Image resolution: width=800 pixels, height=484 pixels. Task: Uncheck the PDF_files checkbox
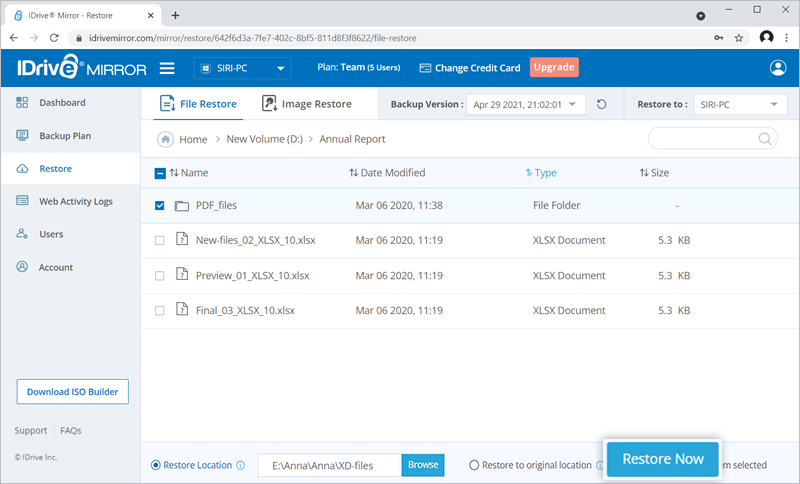[160, 206]
